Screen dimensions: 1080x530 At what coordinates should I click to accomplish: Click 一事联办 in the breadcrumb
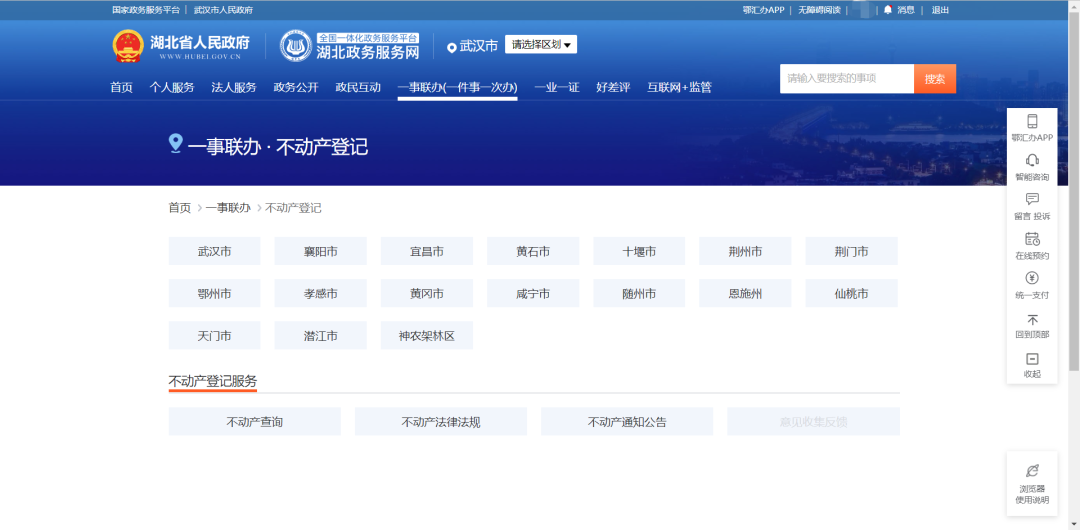tap(228, 208)
